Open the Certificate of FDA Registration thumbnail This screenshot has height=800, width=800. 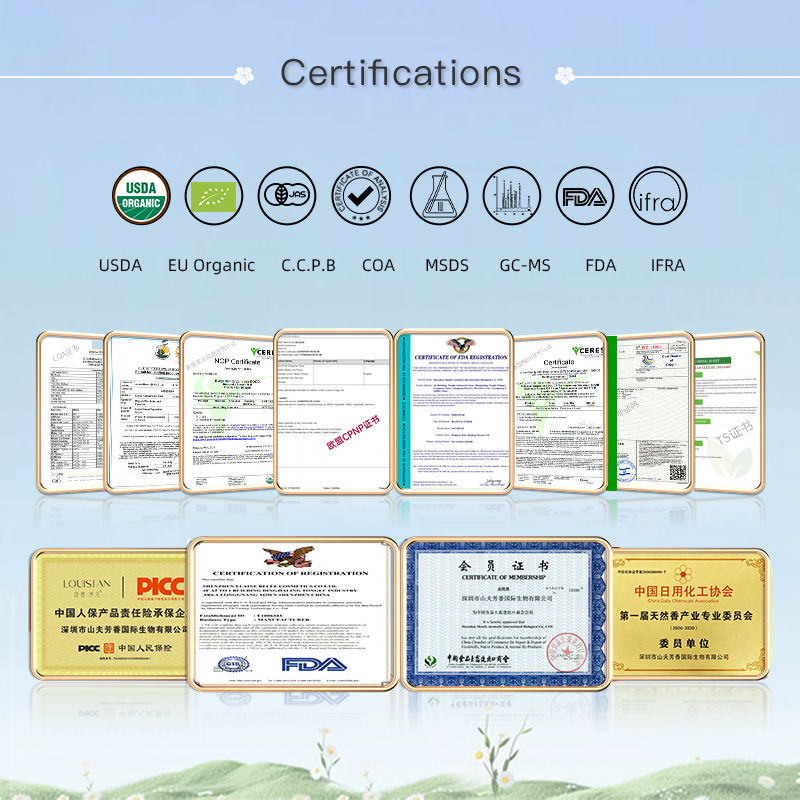point(453,411)
